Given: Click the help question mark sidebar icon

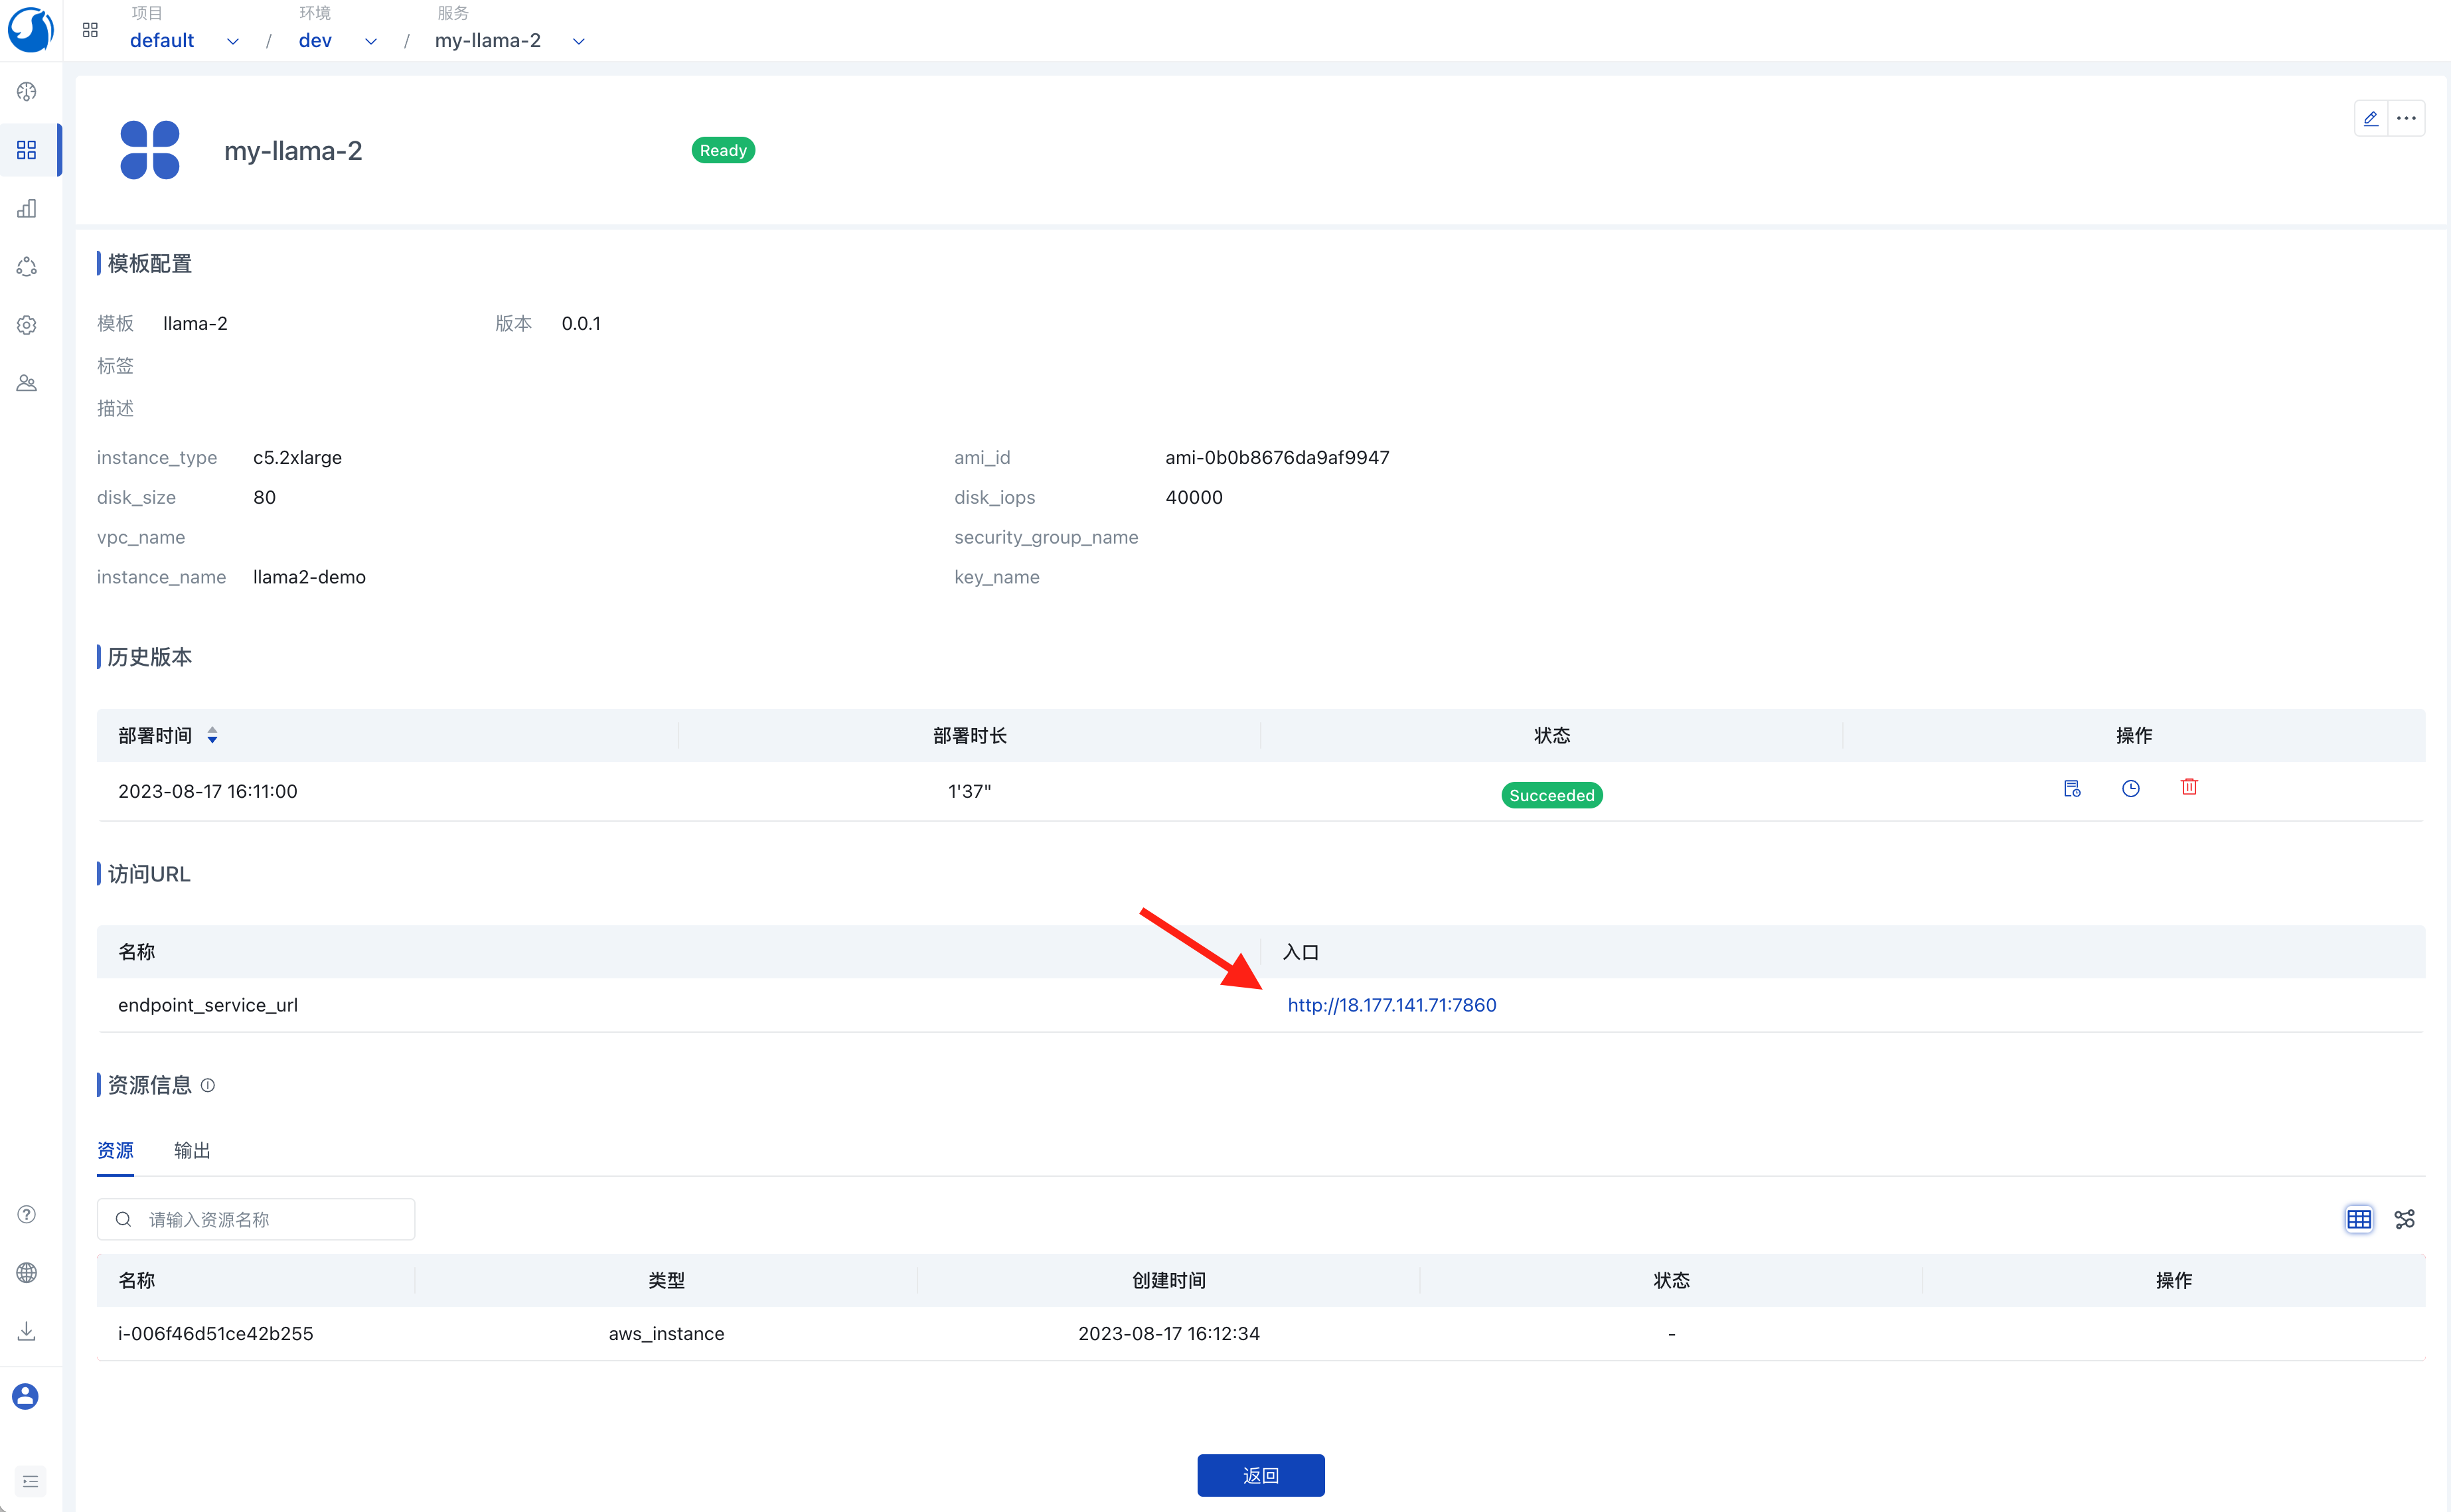Looking at the screenshot, I should click(27, 1214).
